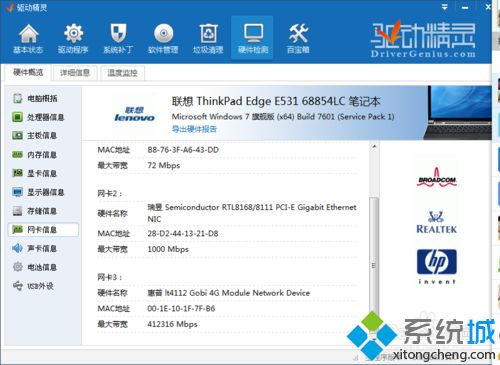Click the Broadcom logo
The image size is (500, 365).
point(437,177)
